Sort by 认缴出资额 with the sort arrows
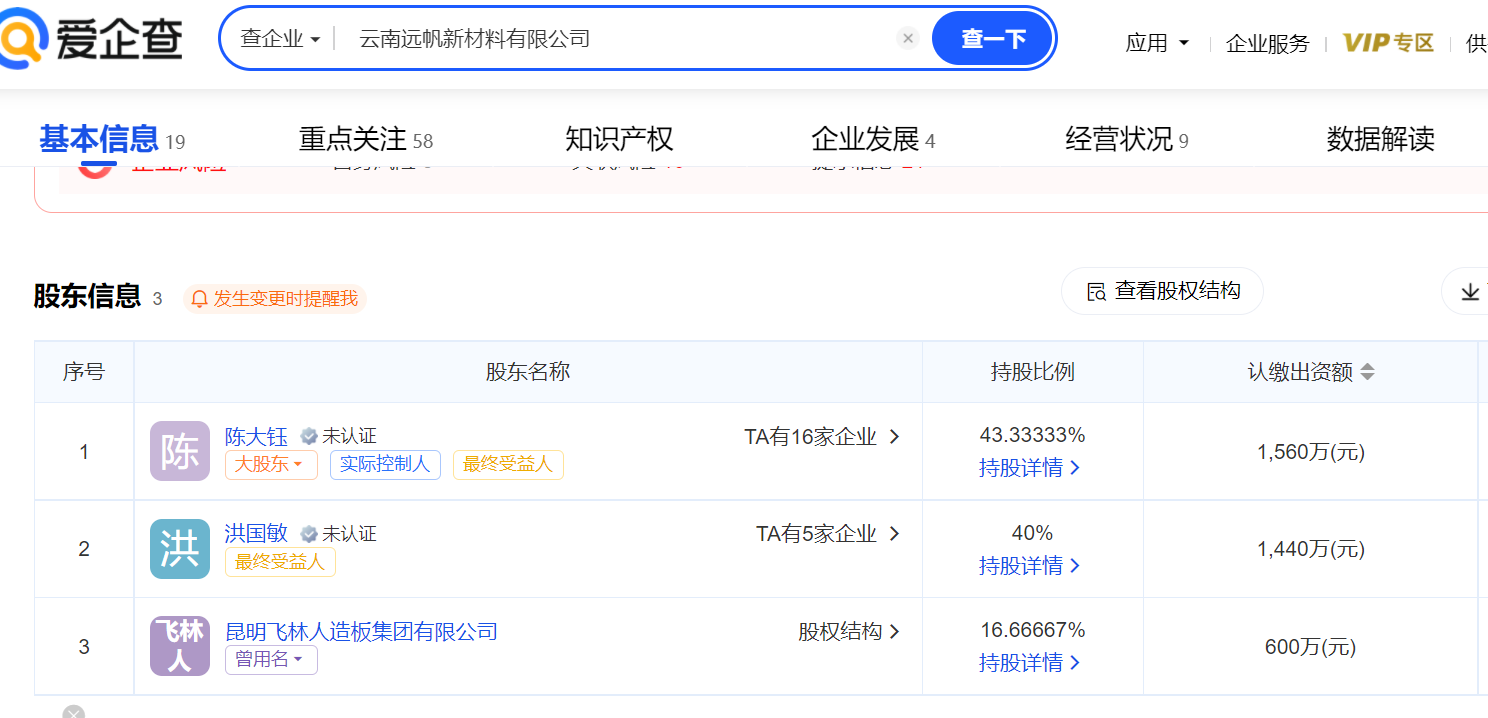 [x=1367, y=372]
